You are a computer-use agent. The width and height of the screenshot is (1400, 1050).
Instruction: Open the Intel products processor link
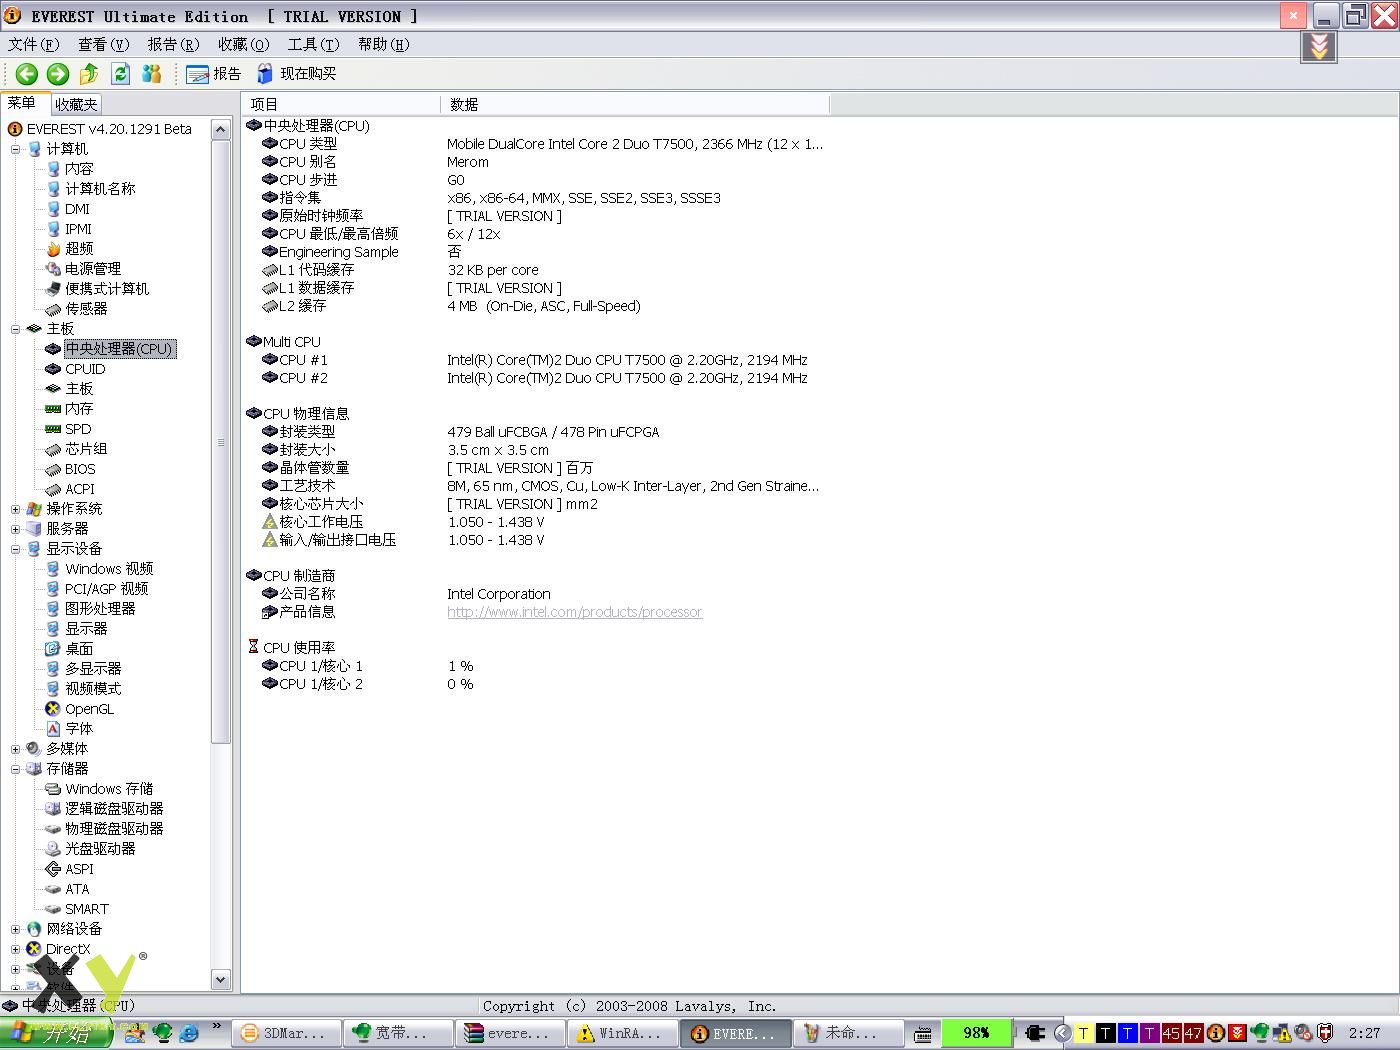pyautogui.click(x=575, y=612)
